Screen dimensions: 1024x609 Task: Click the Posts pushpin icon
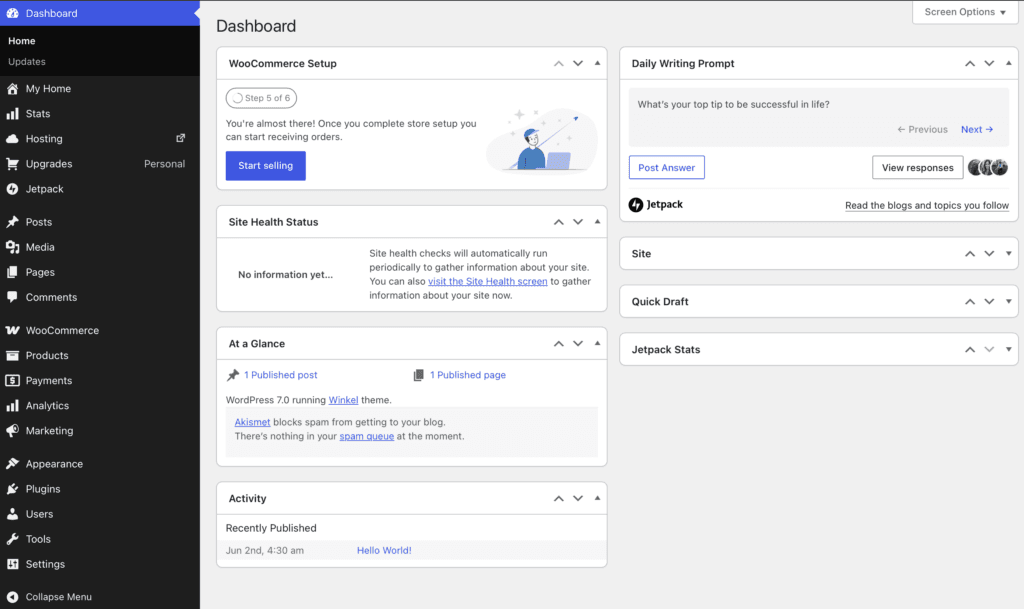point(12,222)
